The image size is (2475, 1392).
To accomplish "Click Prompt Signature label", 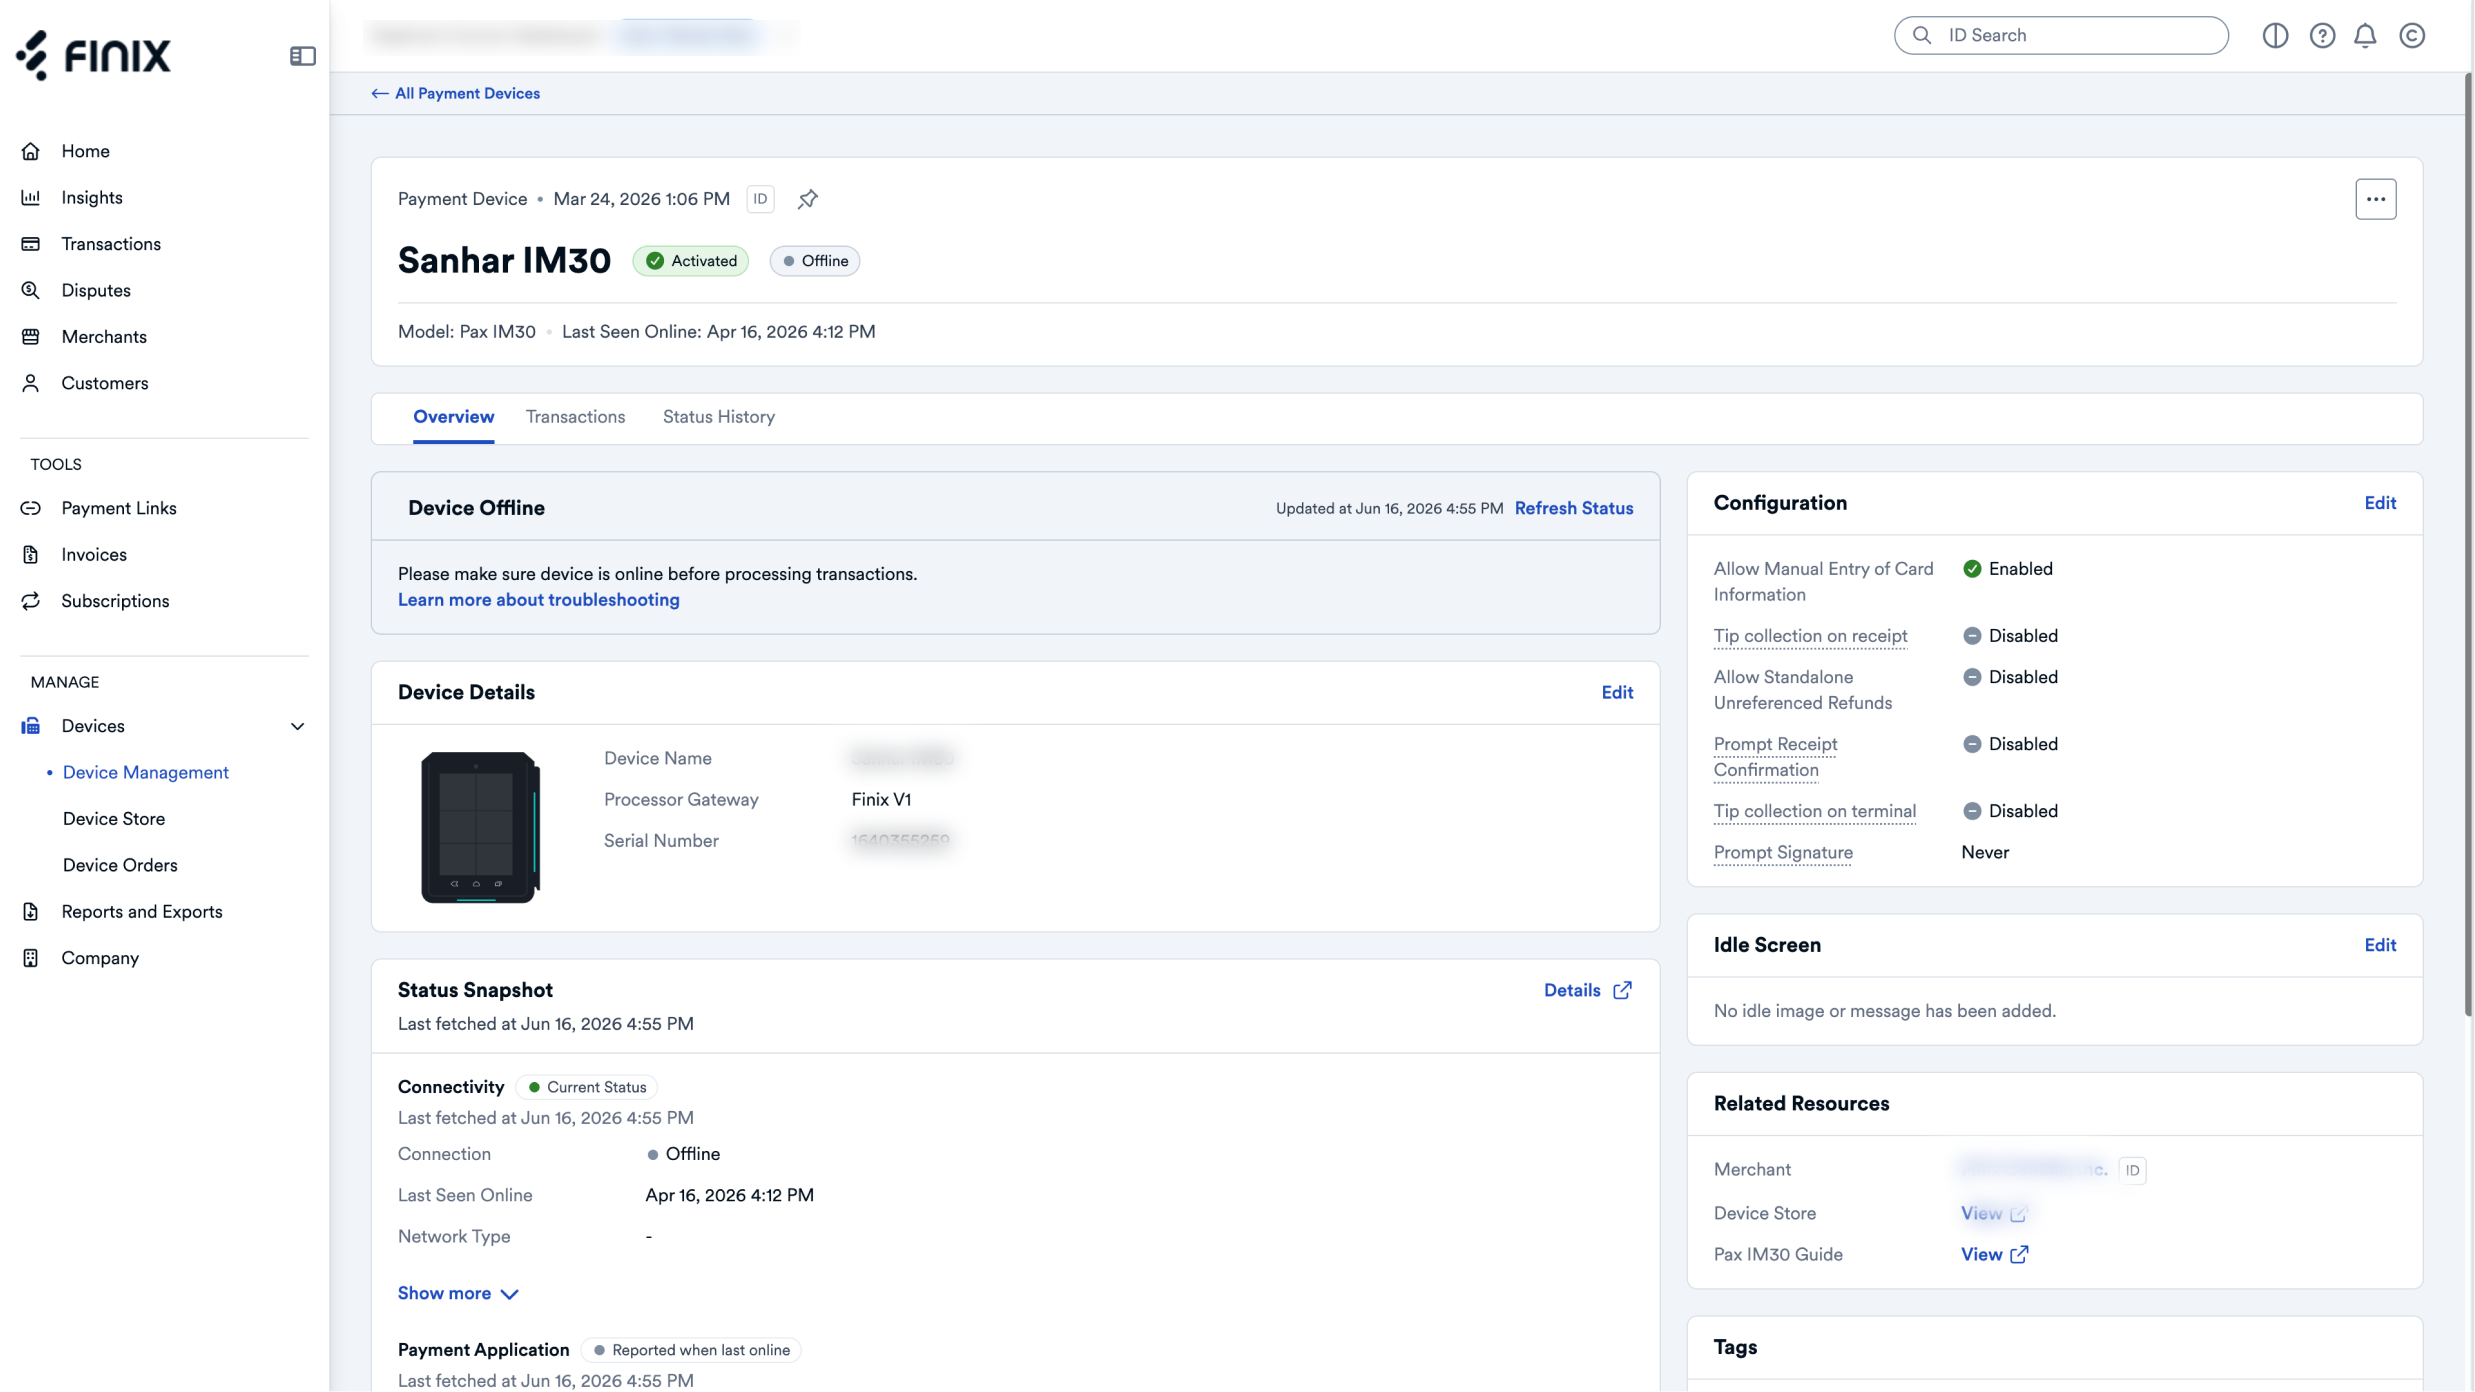I will point(1783,852).
